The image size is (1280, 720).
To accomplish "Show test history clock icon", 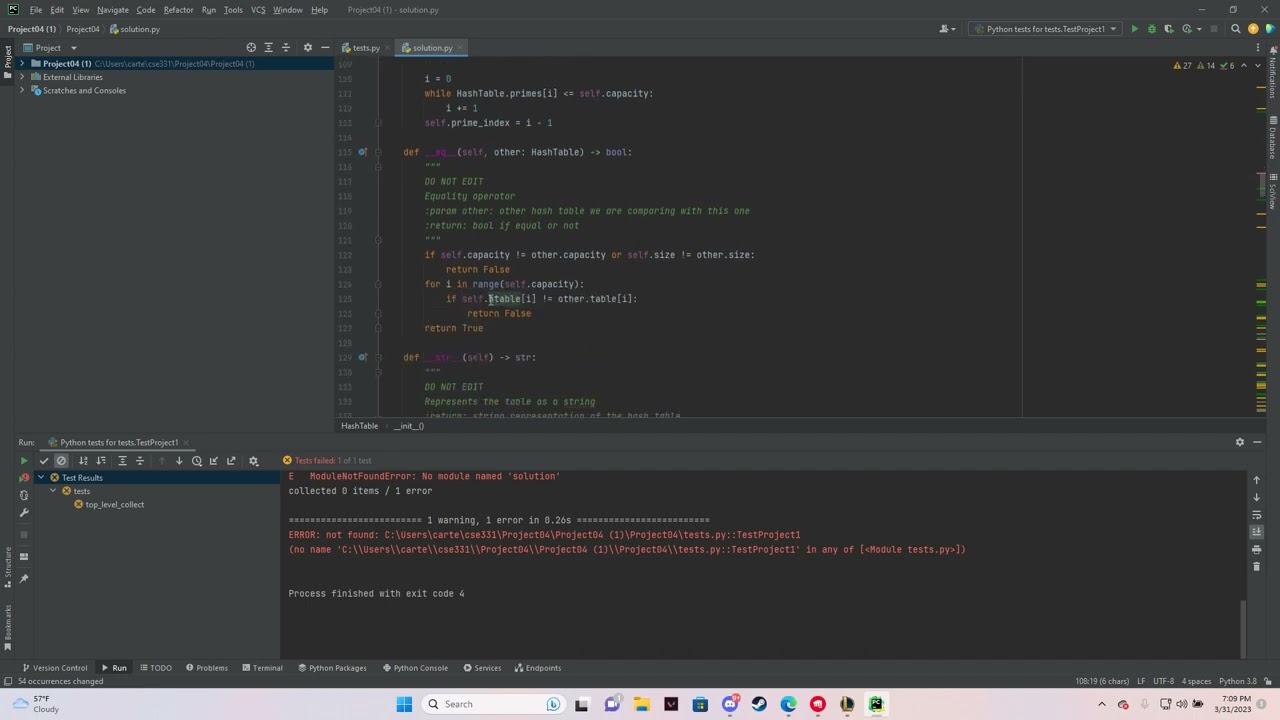I will [x=196, y=461].
